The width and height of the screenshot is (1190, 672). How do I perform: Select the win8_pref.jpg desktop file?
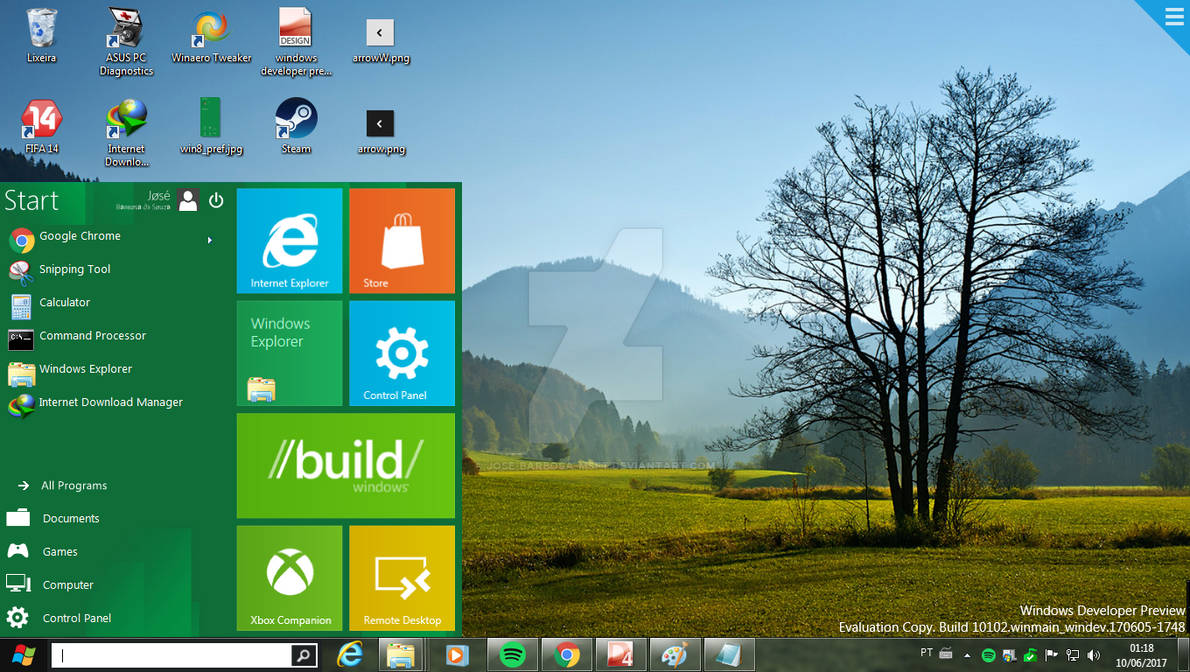211,125
